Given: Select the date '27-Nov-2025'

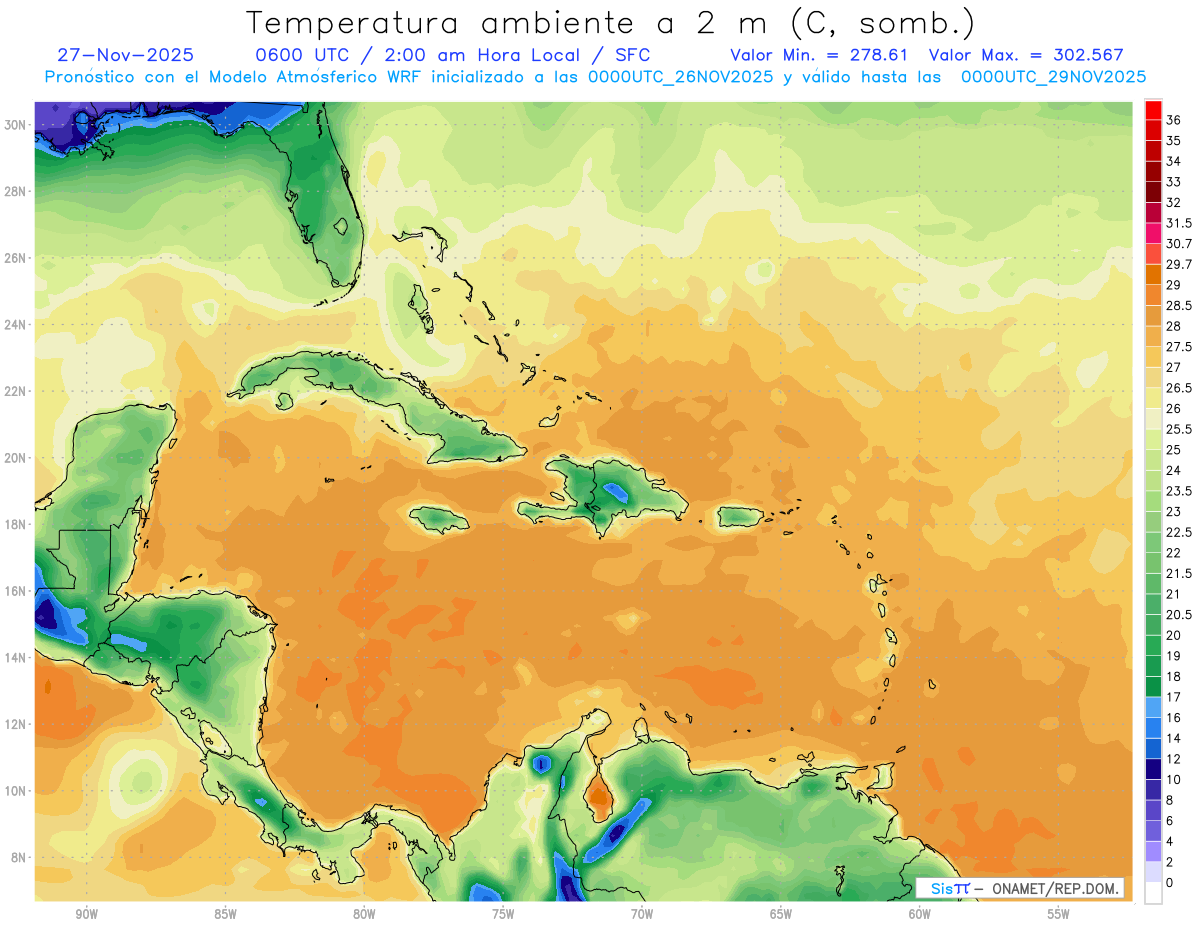Looking at the screenshot, I should pos(125,56).
